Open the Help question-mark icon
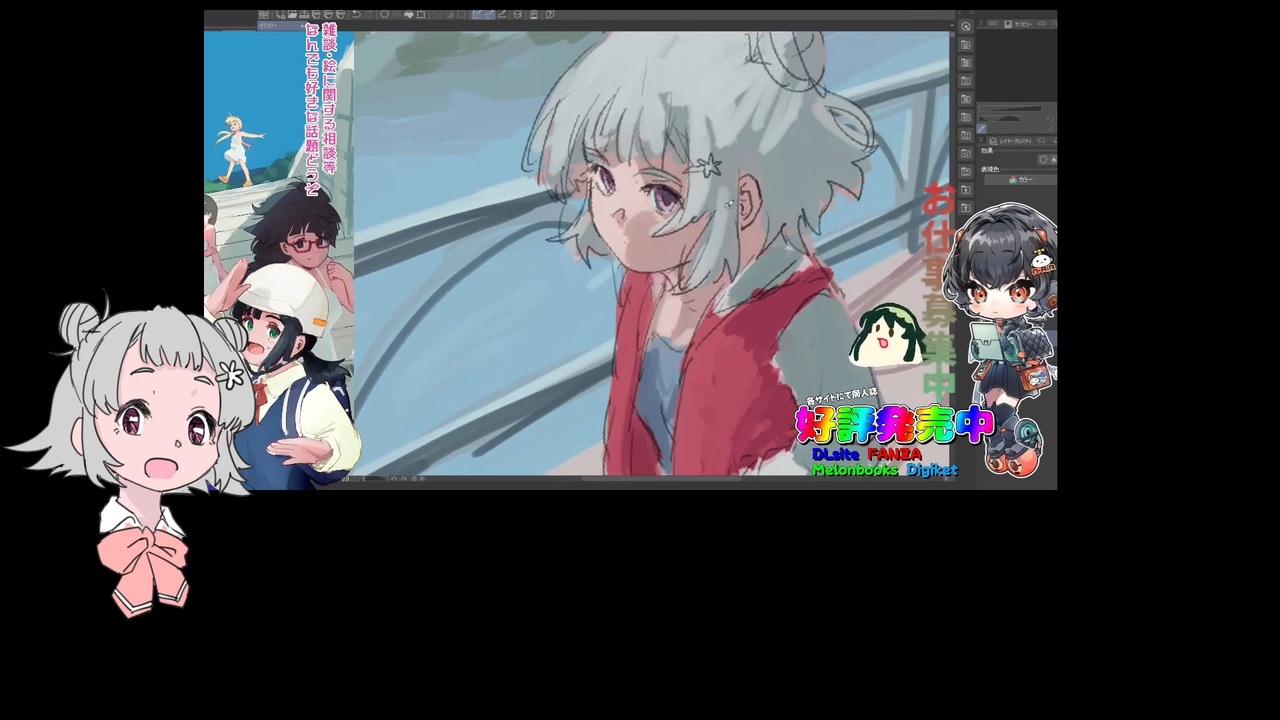 (551, 15)
